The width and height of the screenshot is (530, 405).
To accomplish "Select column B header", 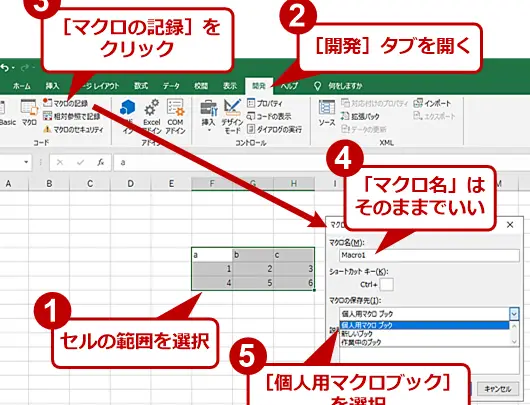I will tap(49, 184).
